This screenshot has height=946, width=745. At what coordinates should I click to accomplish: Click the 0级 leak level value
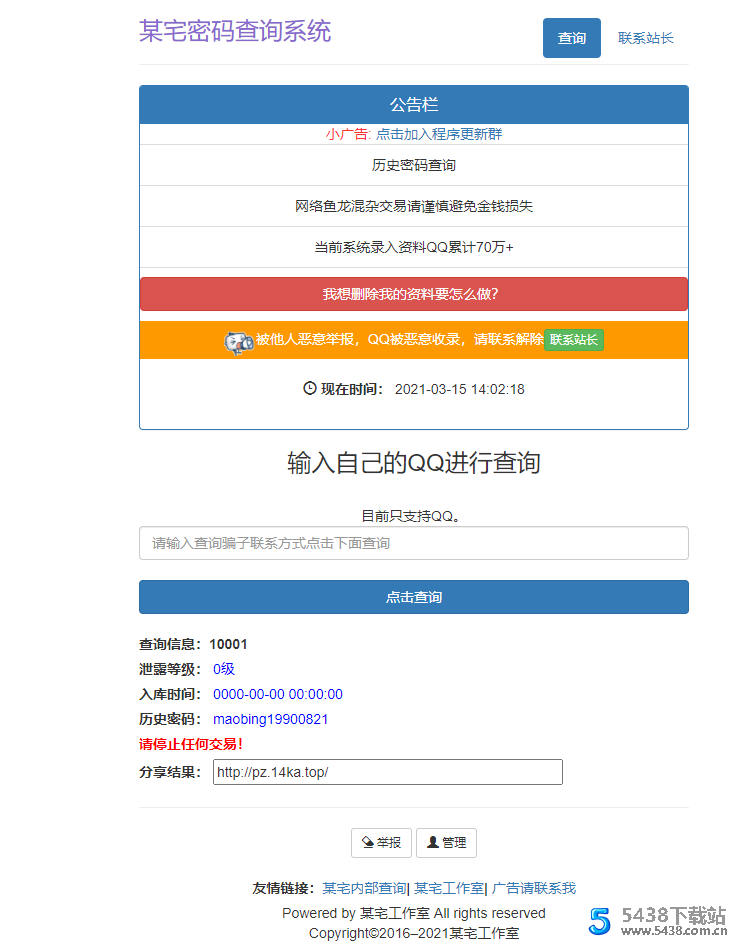point(223,669)
